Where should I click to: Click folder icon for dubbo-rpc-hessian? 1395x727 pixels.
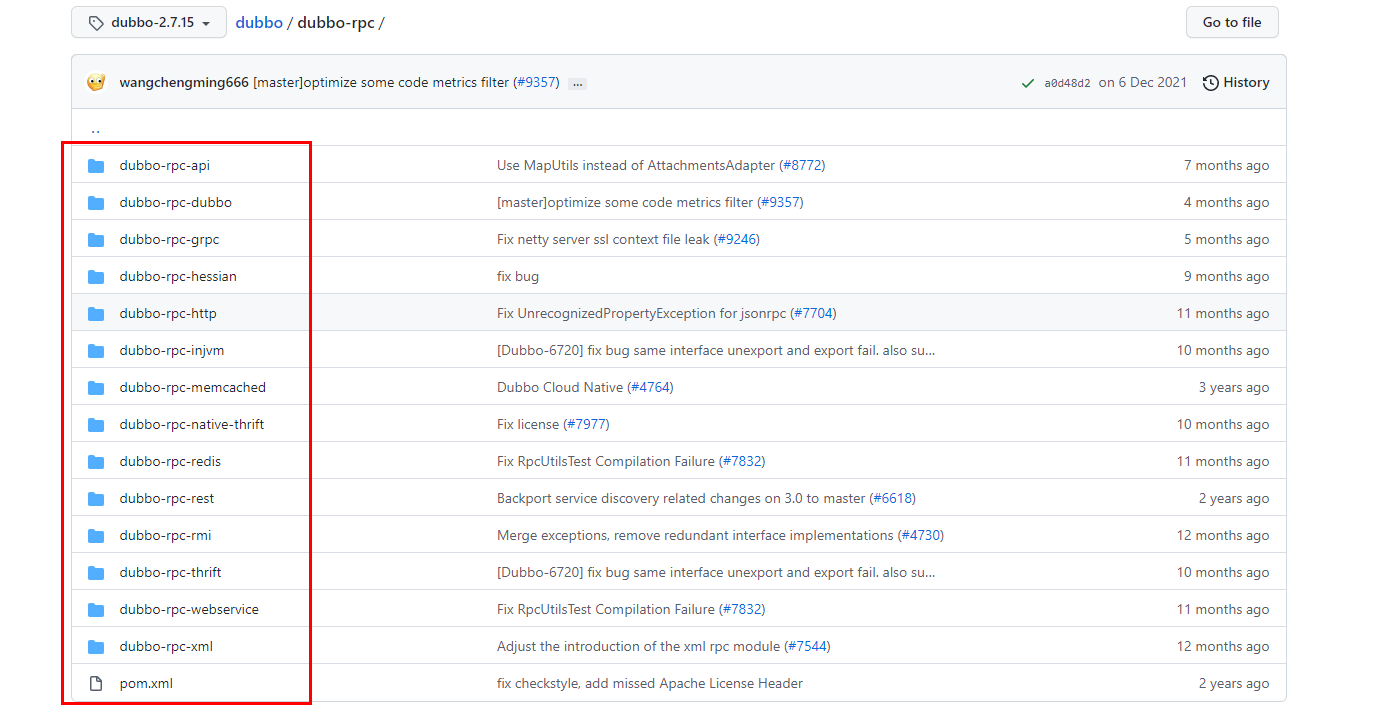pos(96,277)
